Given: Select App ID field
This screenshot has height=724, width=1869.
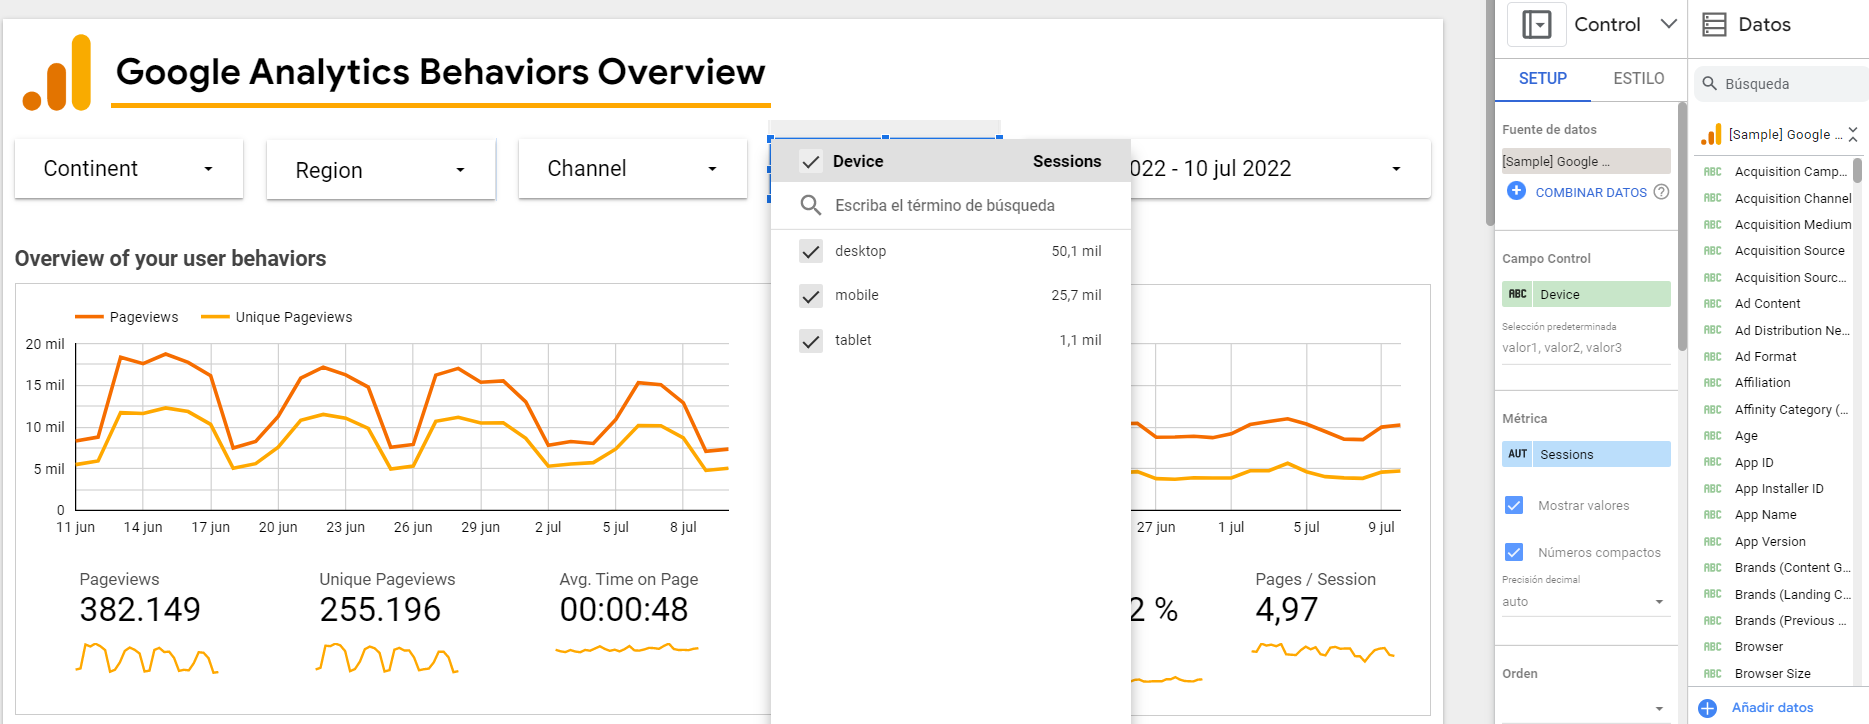Looking at the screenshot, I should [x=1754, y=463].
